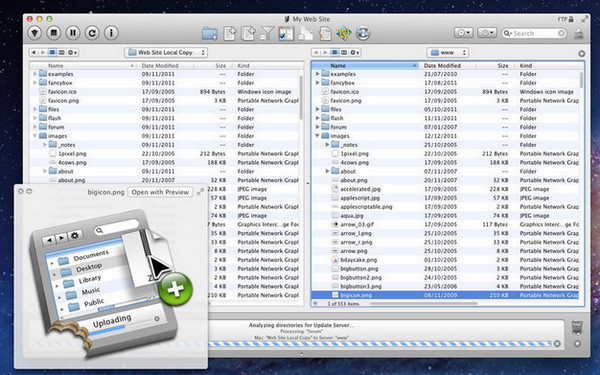Cancel the analyzing progress with the X

(x=557, y=344)
